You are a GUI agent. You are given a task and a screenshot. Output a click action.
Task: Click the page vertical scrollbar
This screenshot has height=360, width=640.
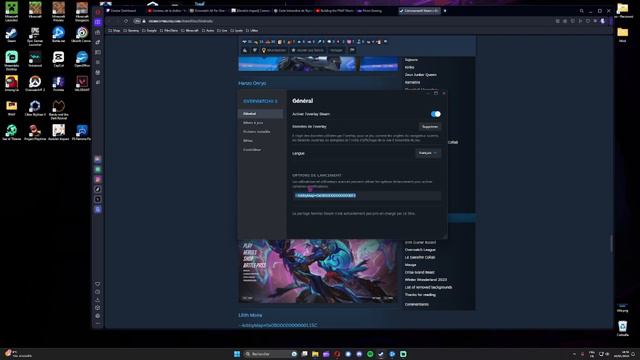611,244
